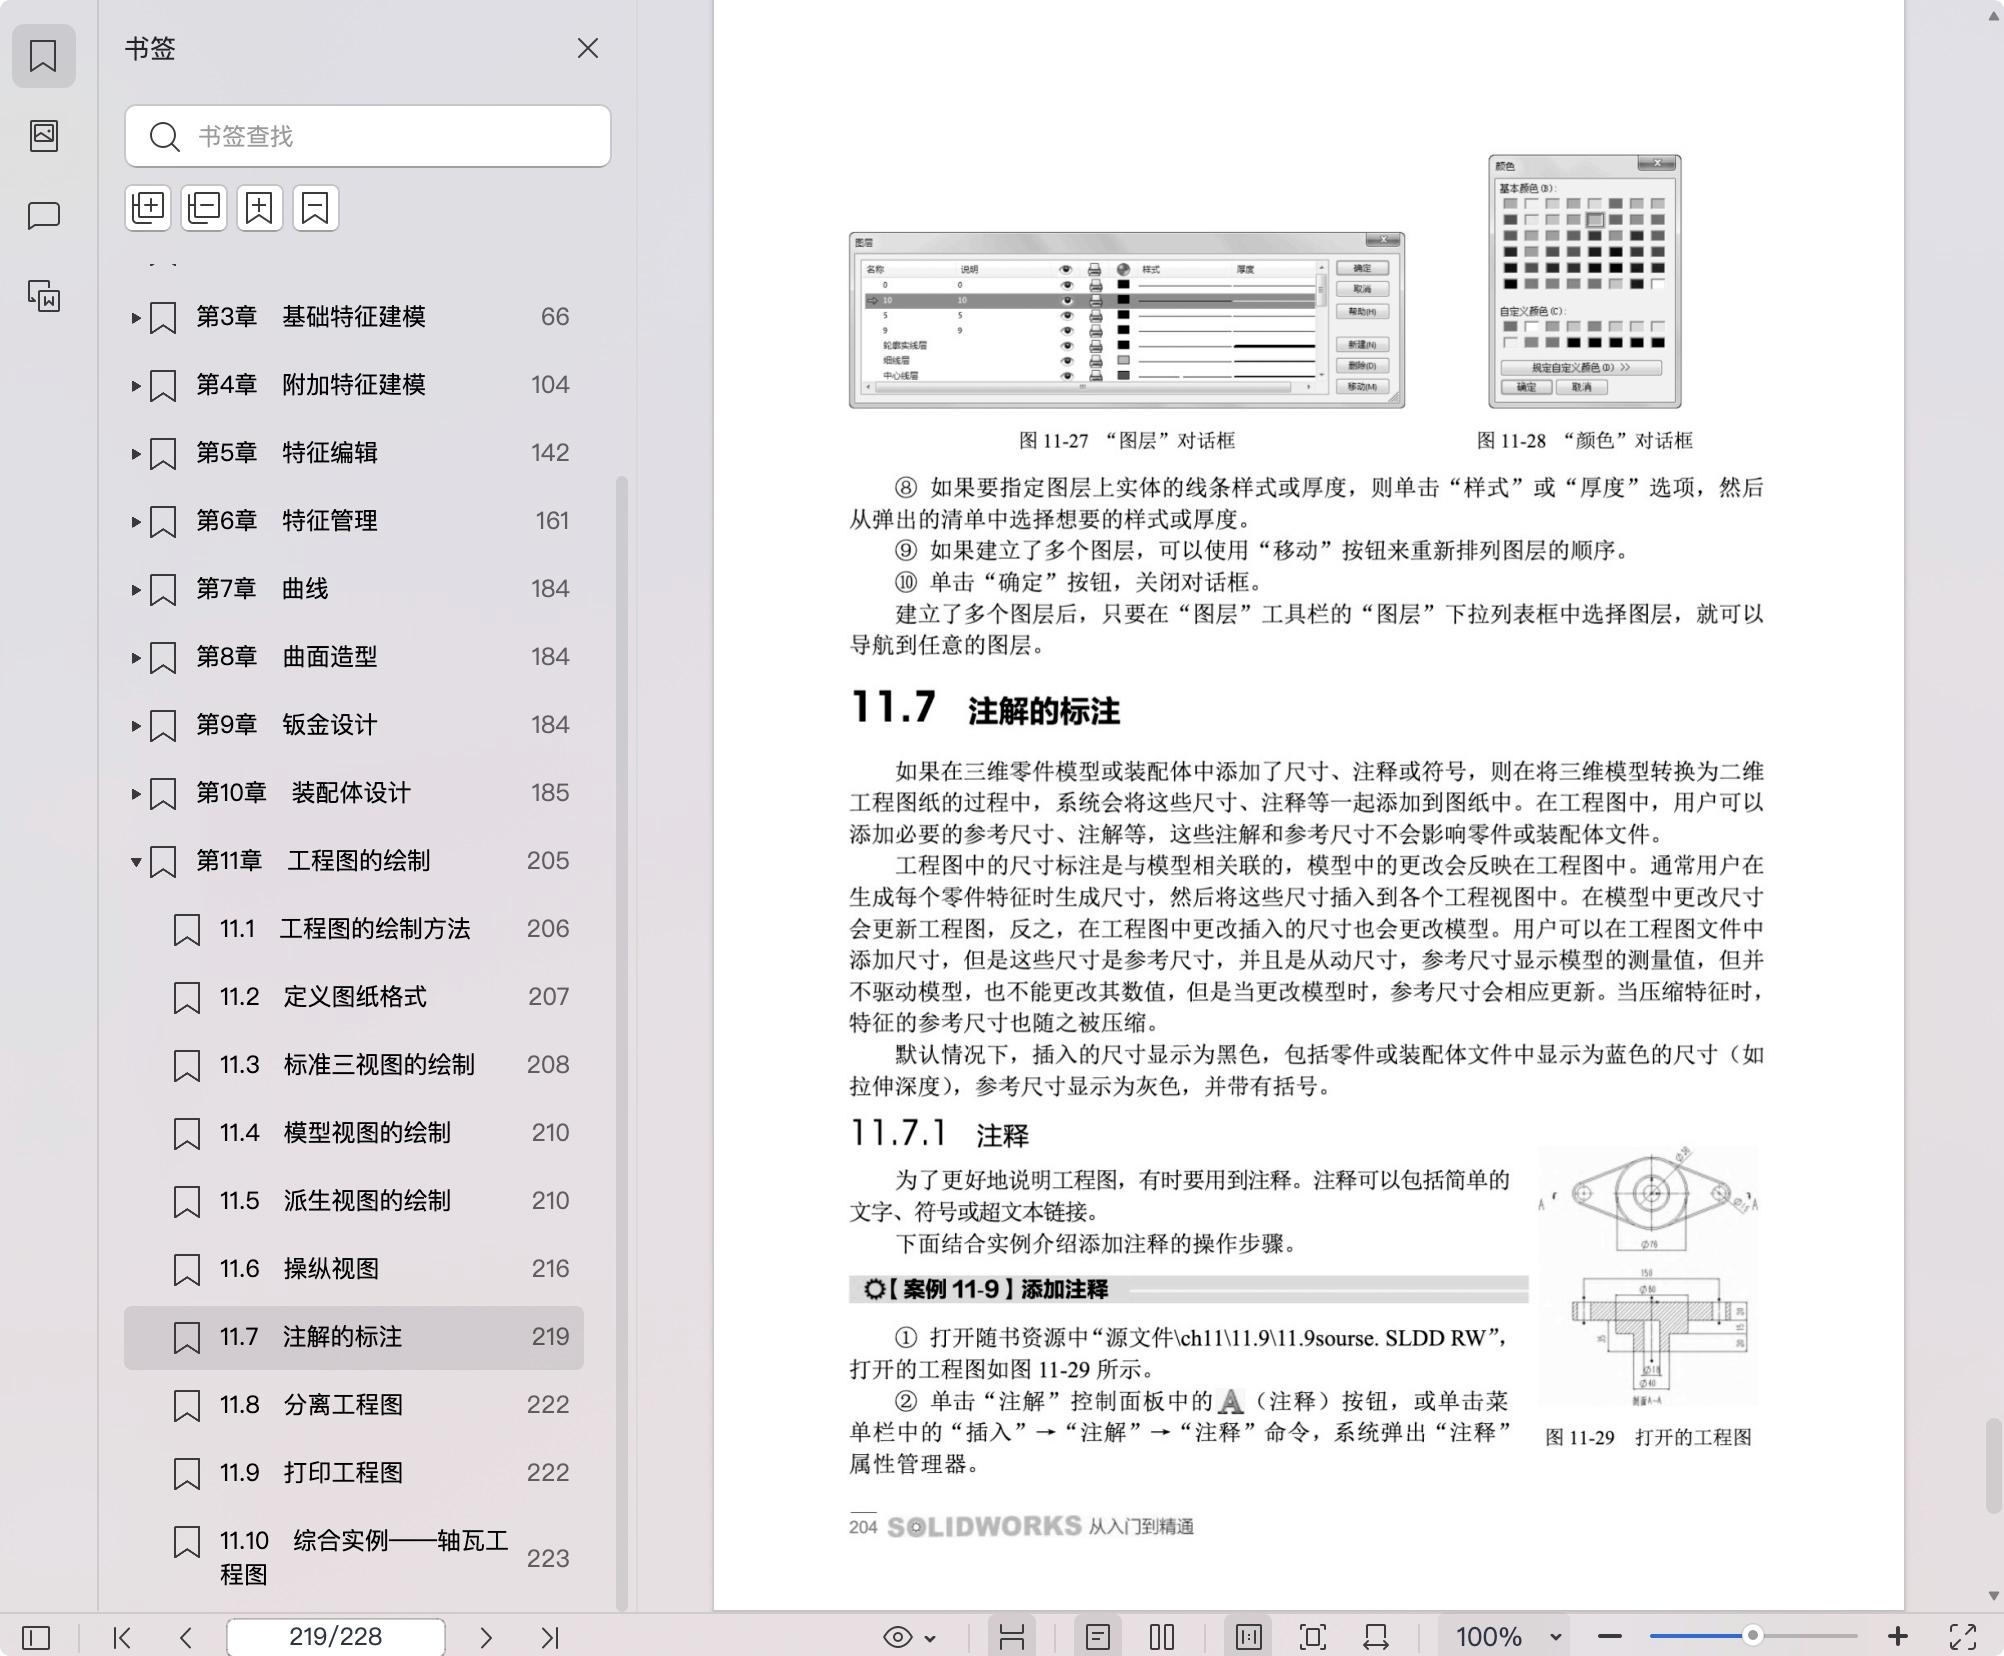
Task: Fit page to window icon
Action: [1312, 1637]
